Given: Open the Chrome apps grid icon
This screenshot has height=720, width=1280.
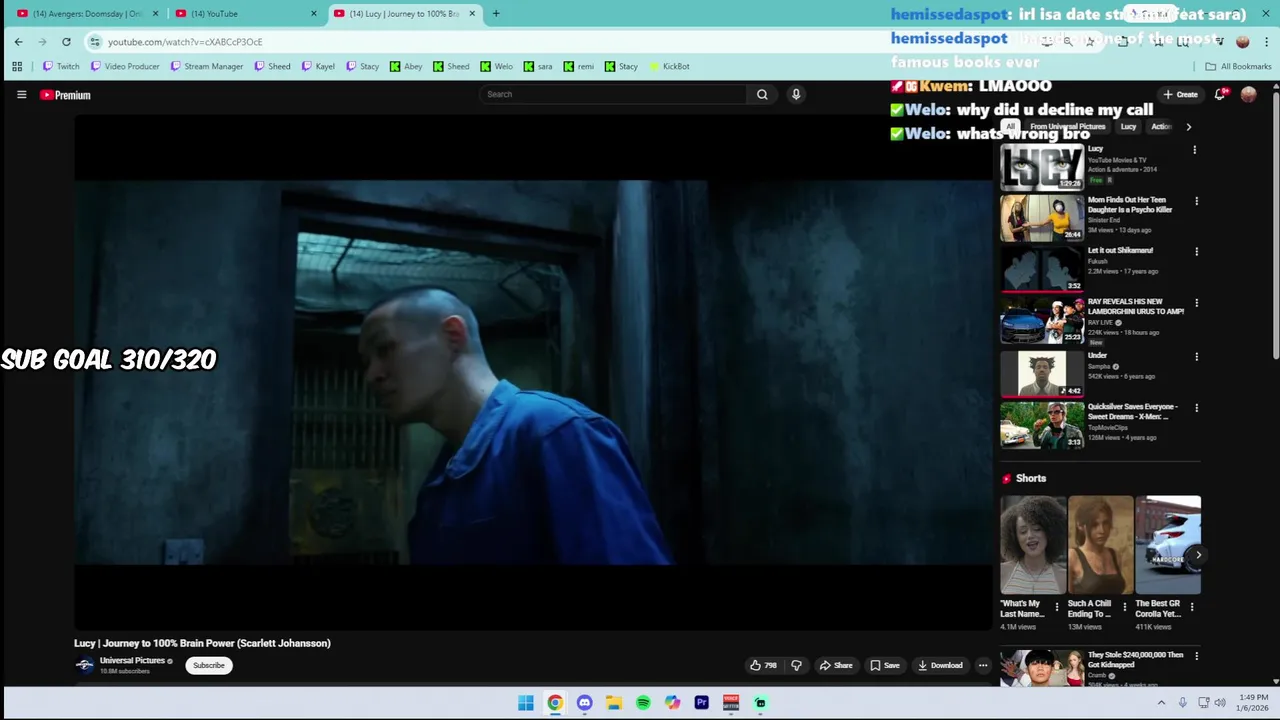Looking at the screenshot, I should pyautogui.click(x=17, y=67).
